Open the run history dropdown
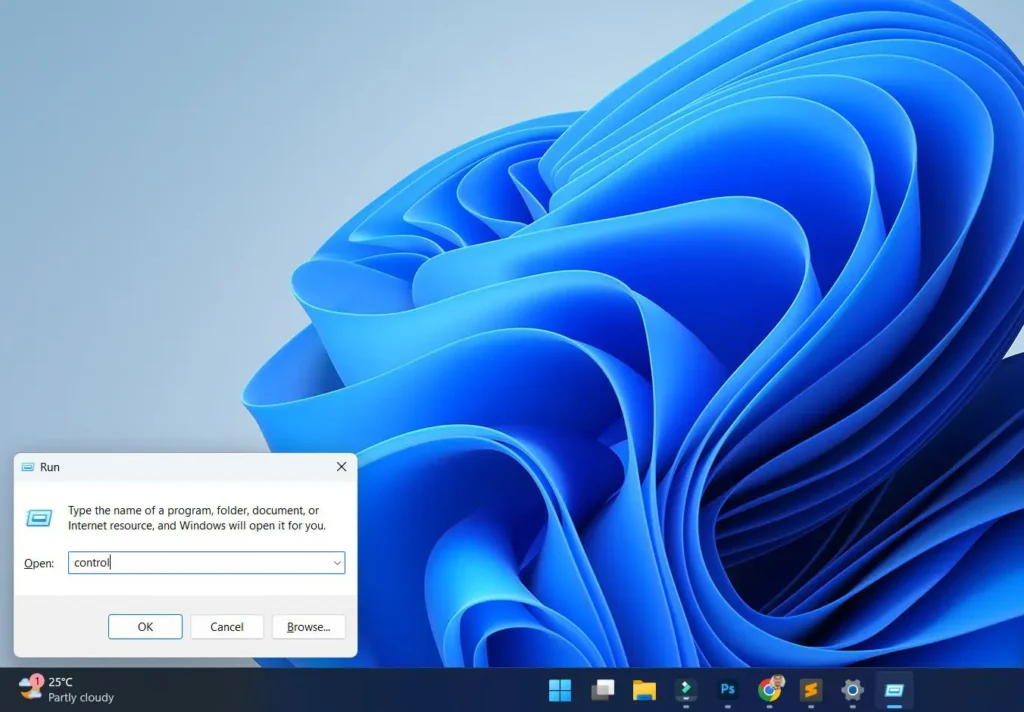Viewport: 1024px width, 712px height. point(336,562)
